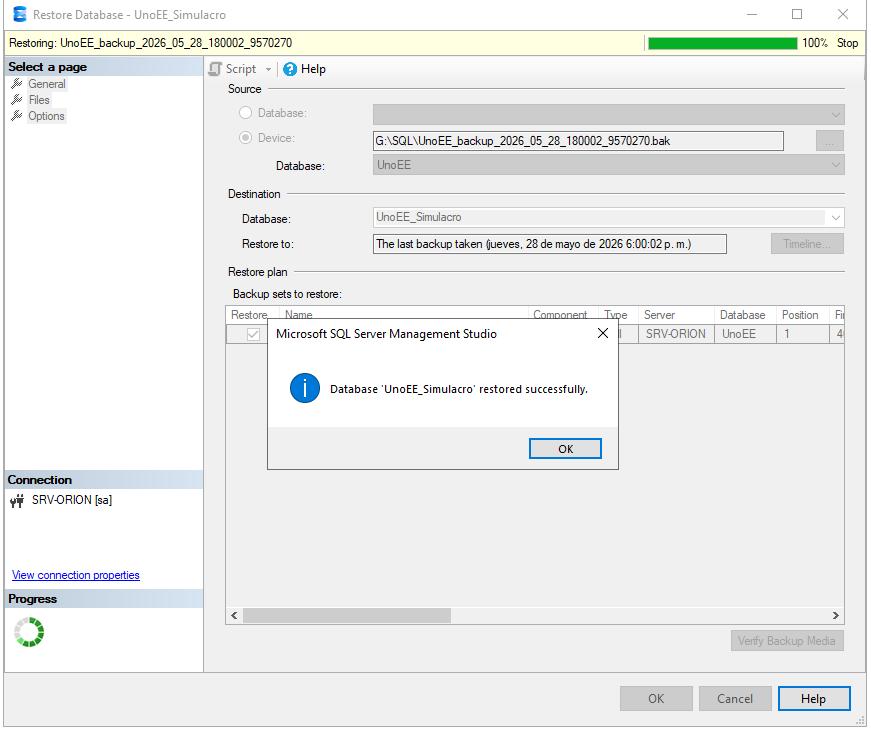Expand the Script dropdown arrow
Screen dimensions: 871x729
tap(268, 69)
